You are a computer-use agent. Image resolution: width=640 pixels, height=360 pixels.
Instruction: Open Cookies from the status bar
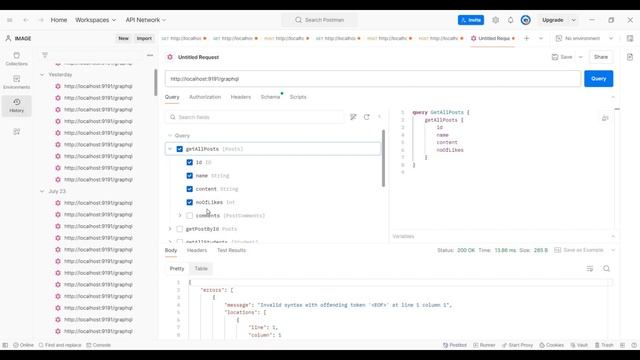click(551, 345)
